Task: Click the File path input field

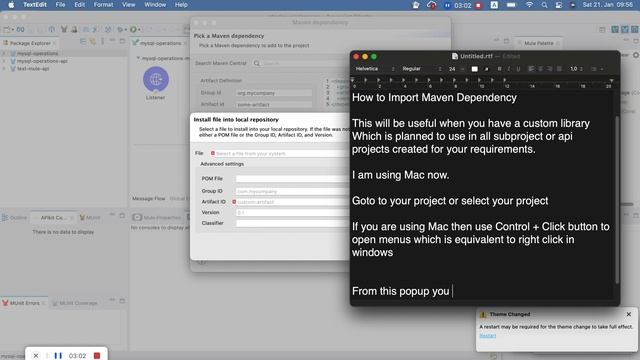Action: coord(282,153)
